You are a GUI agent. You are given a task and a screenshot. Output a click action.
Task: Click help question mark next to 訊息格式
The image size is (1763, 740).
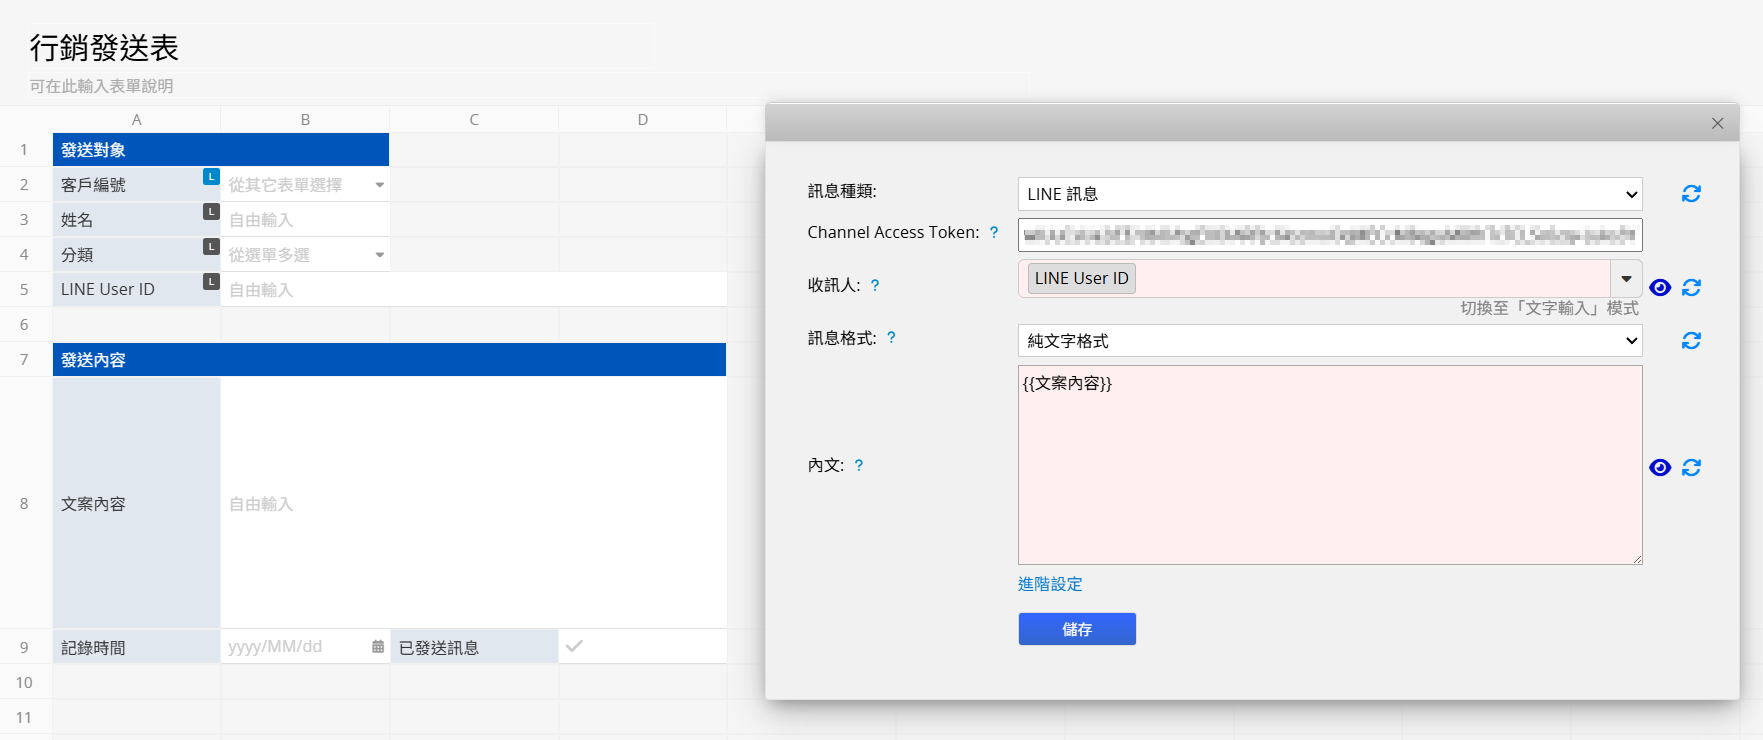(891, 339)
